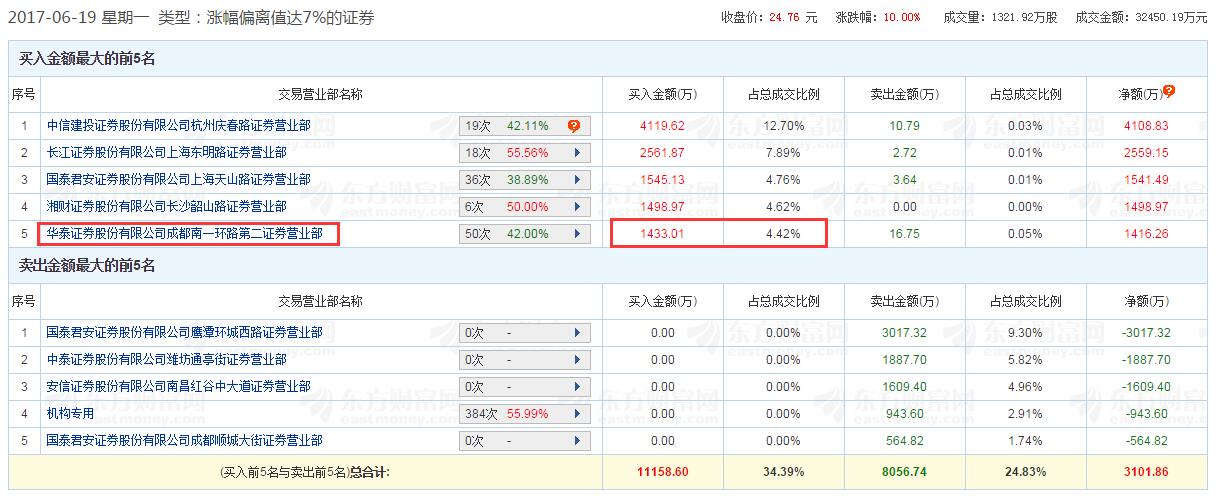Open 华泰证券成都南一环路第二证券营业部 link
This screenshot has height=498, width=1223.
[x=185, y=234]
